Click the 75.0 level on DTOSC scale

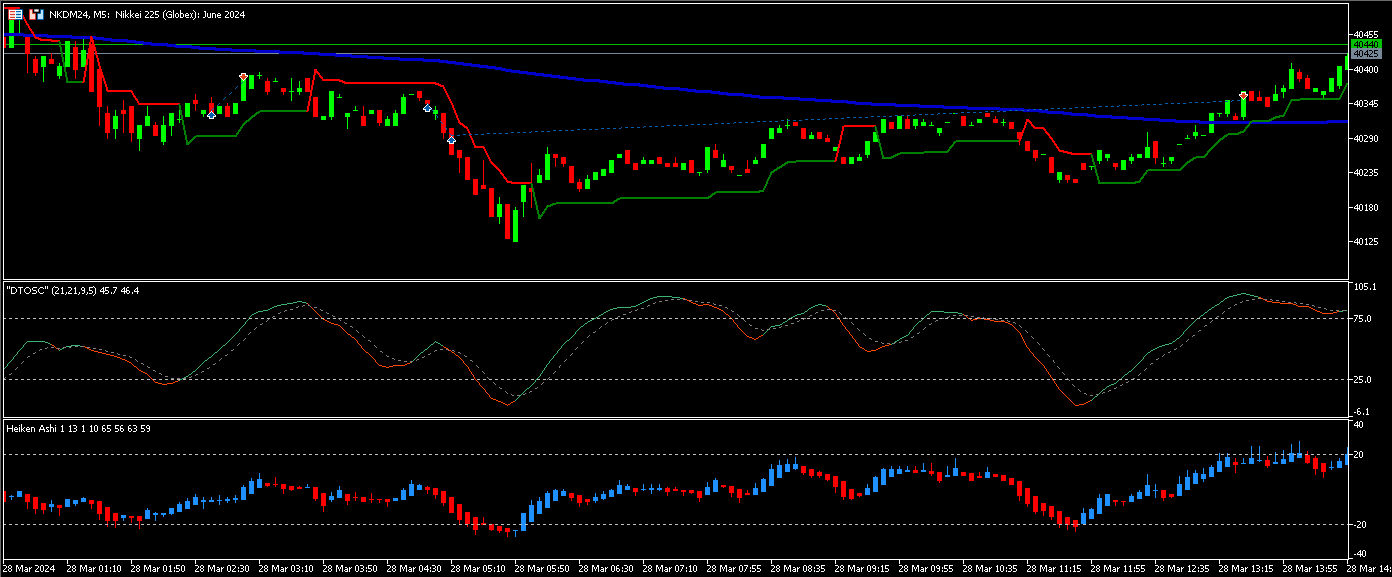[1361, 318]
